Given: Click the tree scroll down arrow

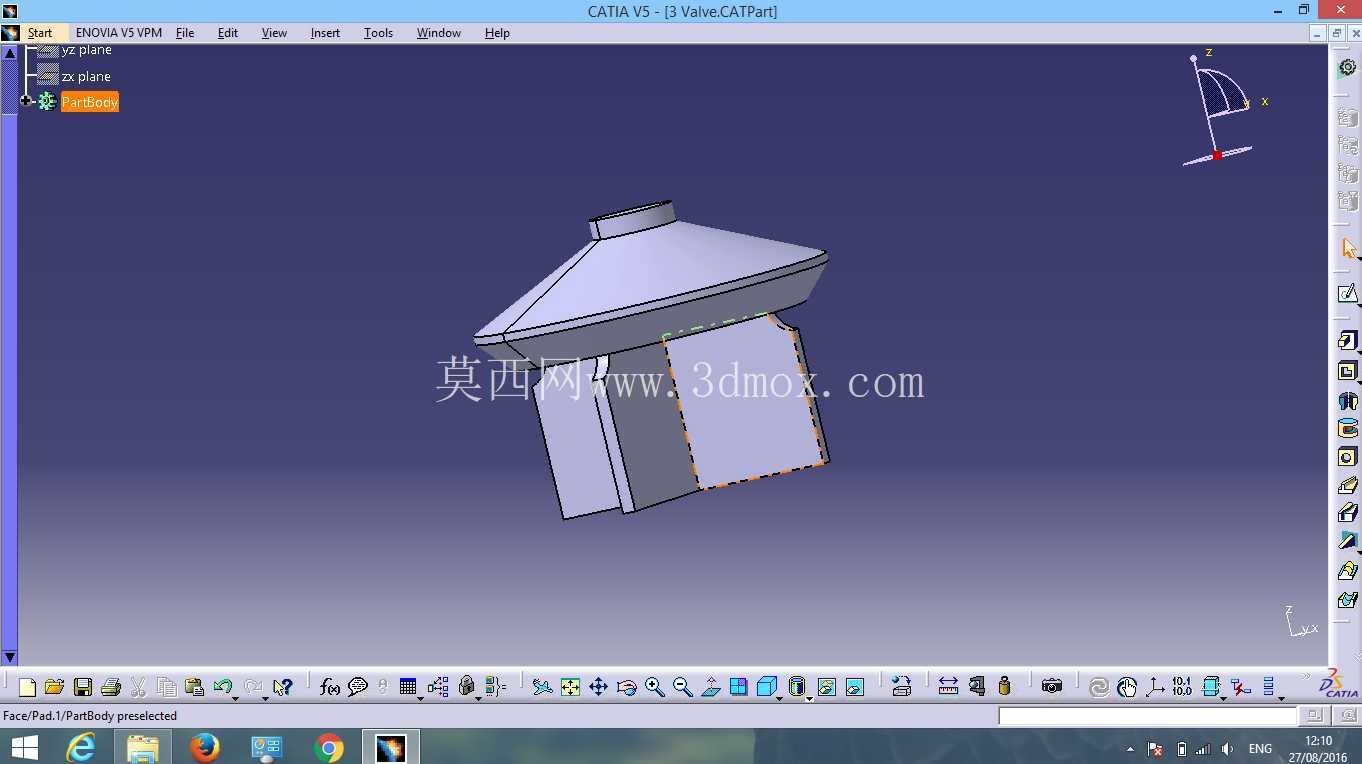Looking at the screenshot, I should point(9,657).
